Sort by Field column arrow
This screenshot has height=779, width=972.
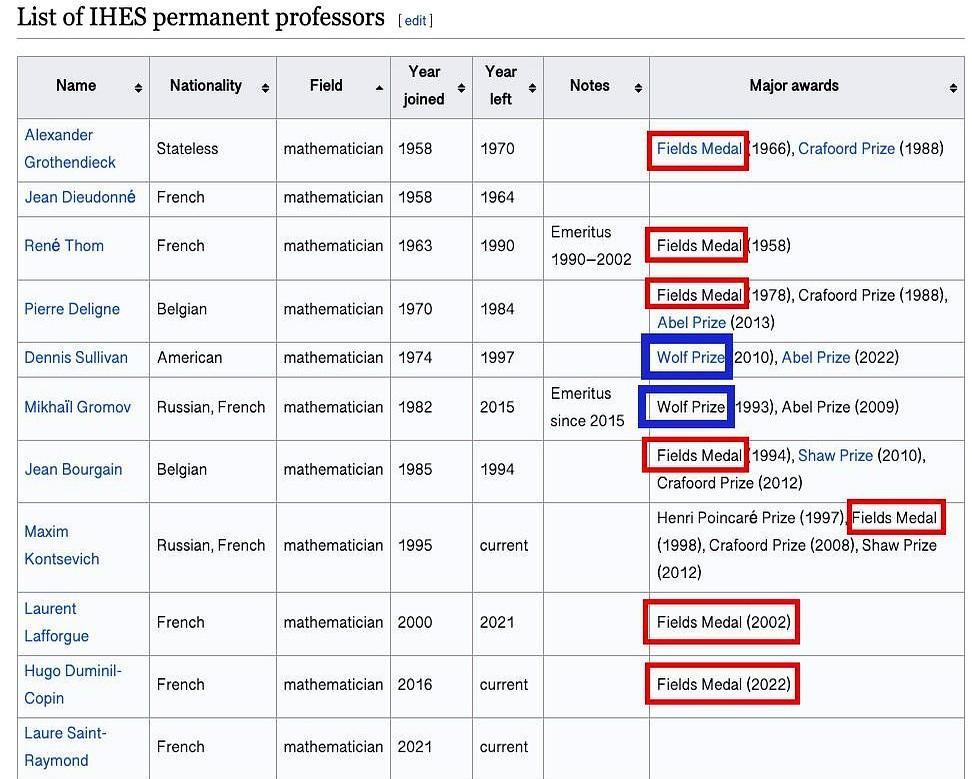tap(379, 88)
